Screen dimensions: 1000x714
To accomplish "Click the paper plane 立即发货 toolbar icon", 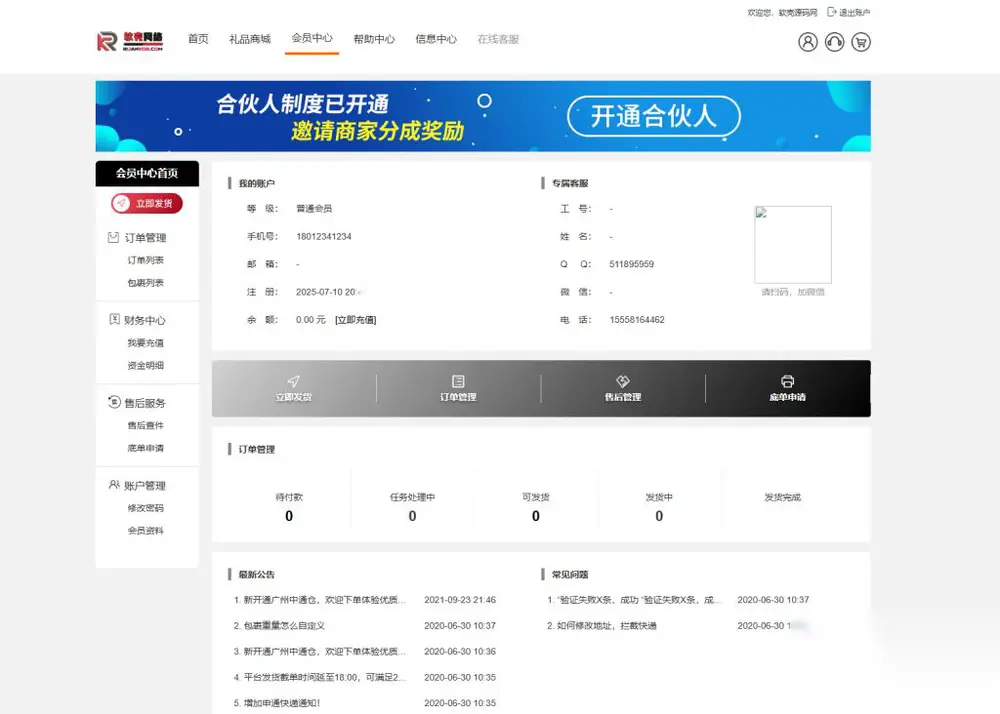I will (x=293, y=381).
